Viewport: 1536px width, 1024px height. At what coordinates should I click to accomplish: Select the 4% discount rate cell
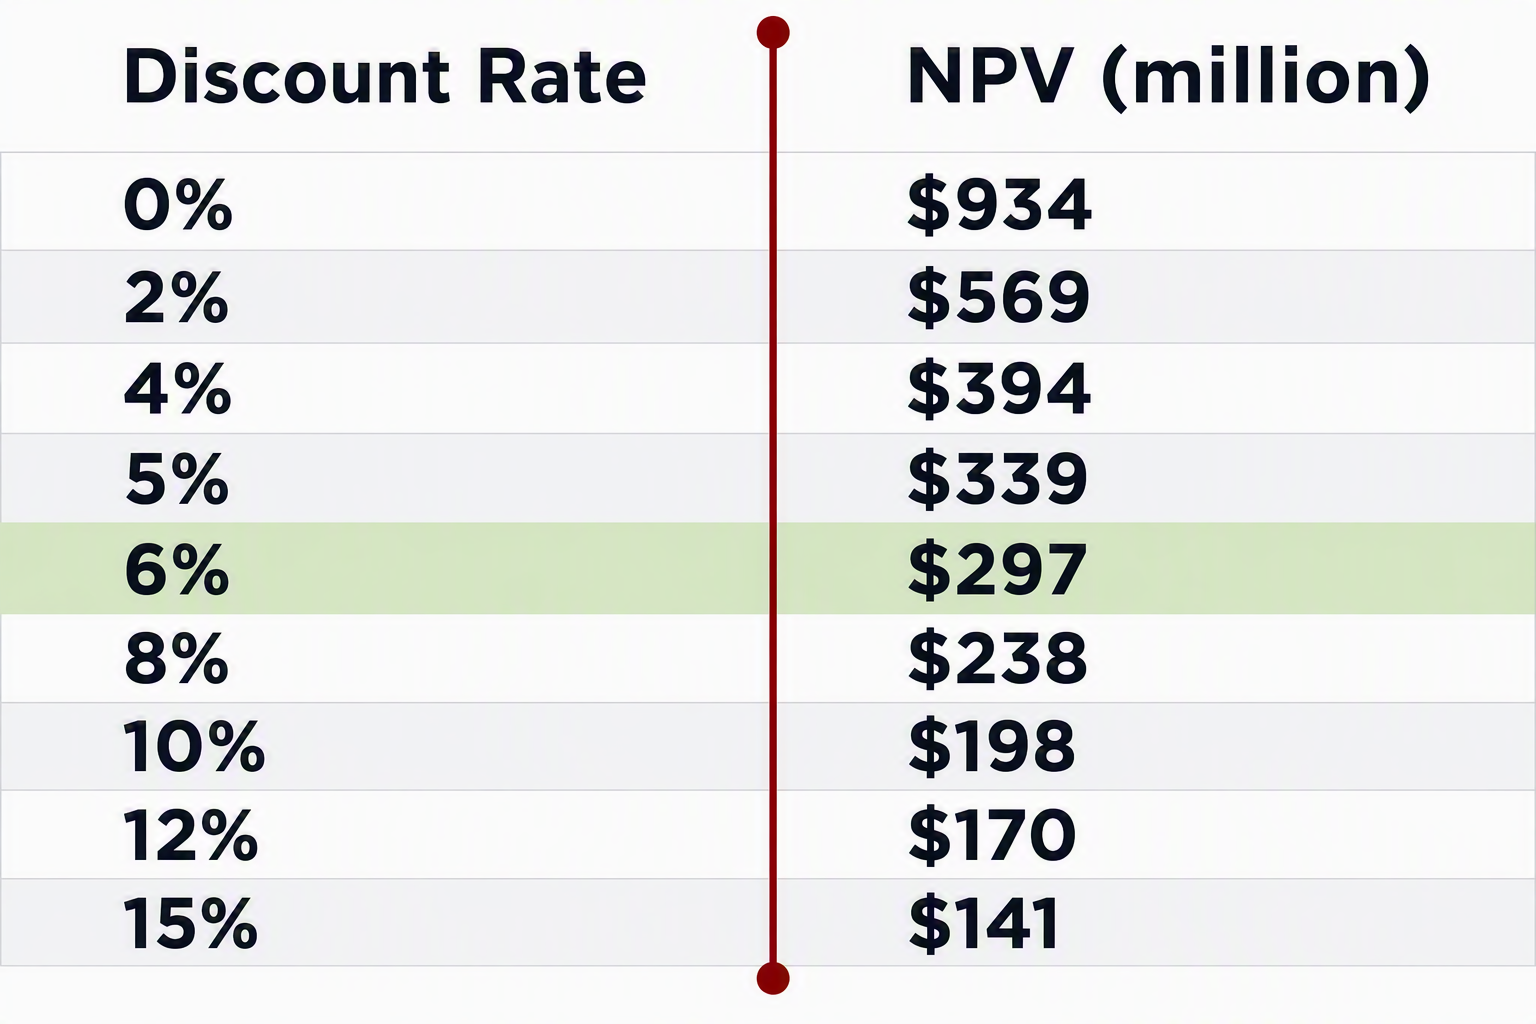[178, 389]
